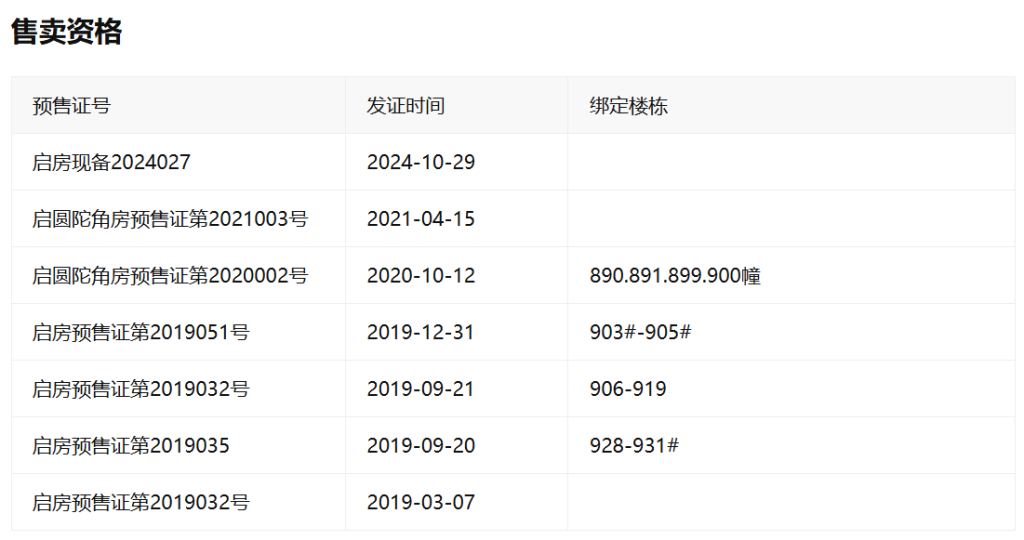The height and width of the screenshot is (540, 1024).
Task: Click the issue date 2019-12-31
Action: (420, 332)
